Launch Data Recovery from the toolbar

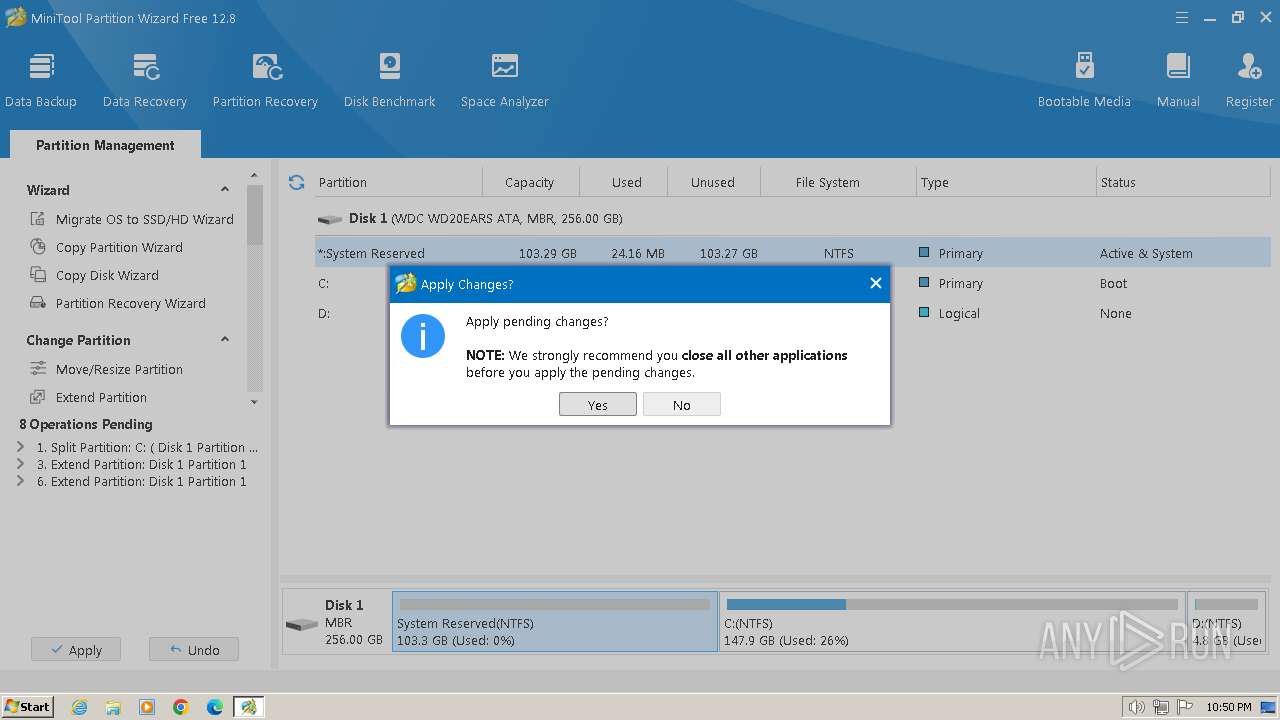pos(145,80)
